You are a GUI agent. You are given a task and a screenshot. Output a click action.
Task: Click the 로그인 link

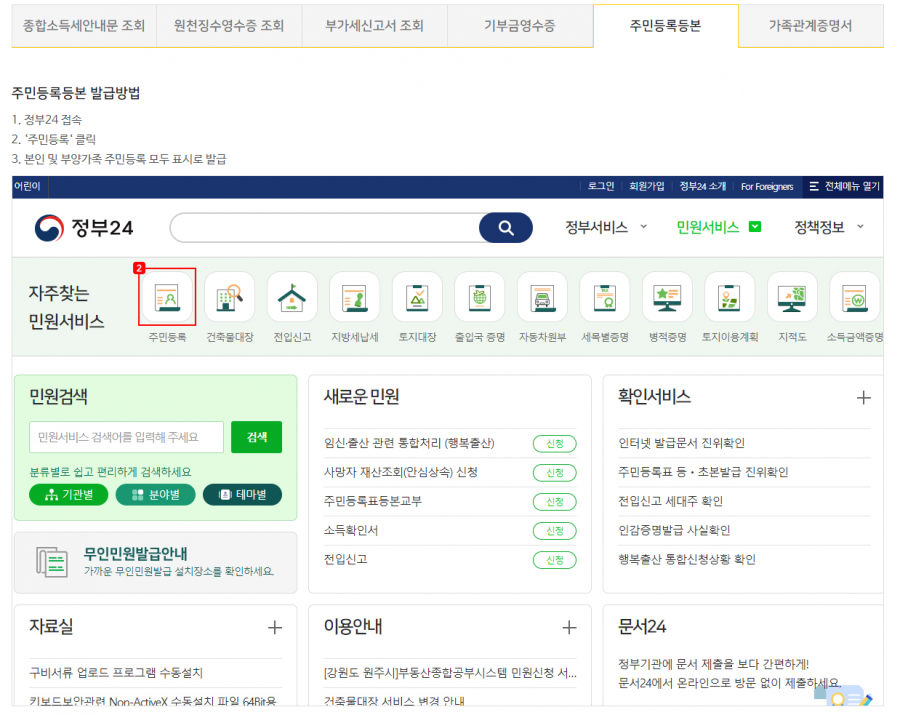[601, 186]
